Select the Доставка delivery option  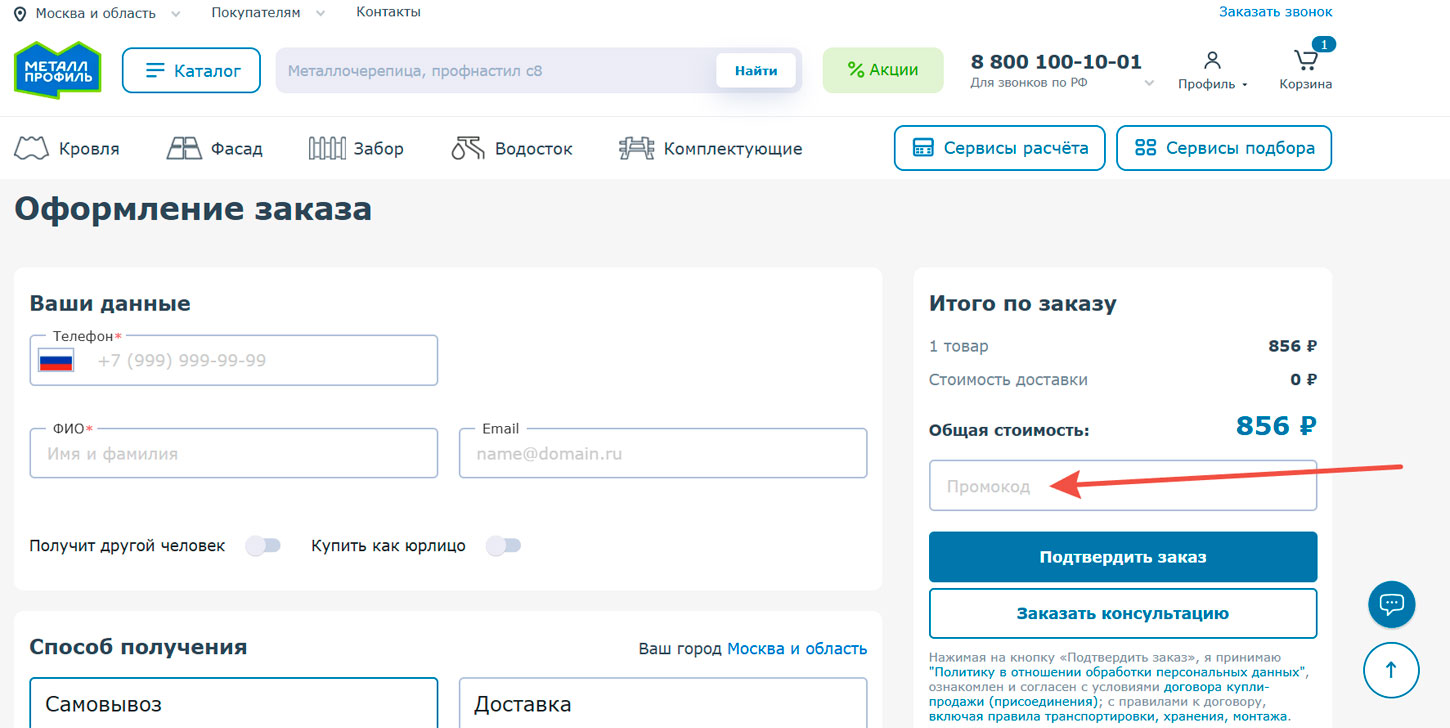tap(663, 702)
